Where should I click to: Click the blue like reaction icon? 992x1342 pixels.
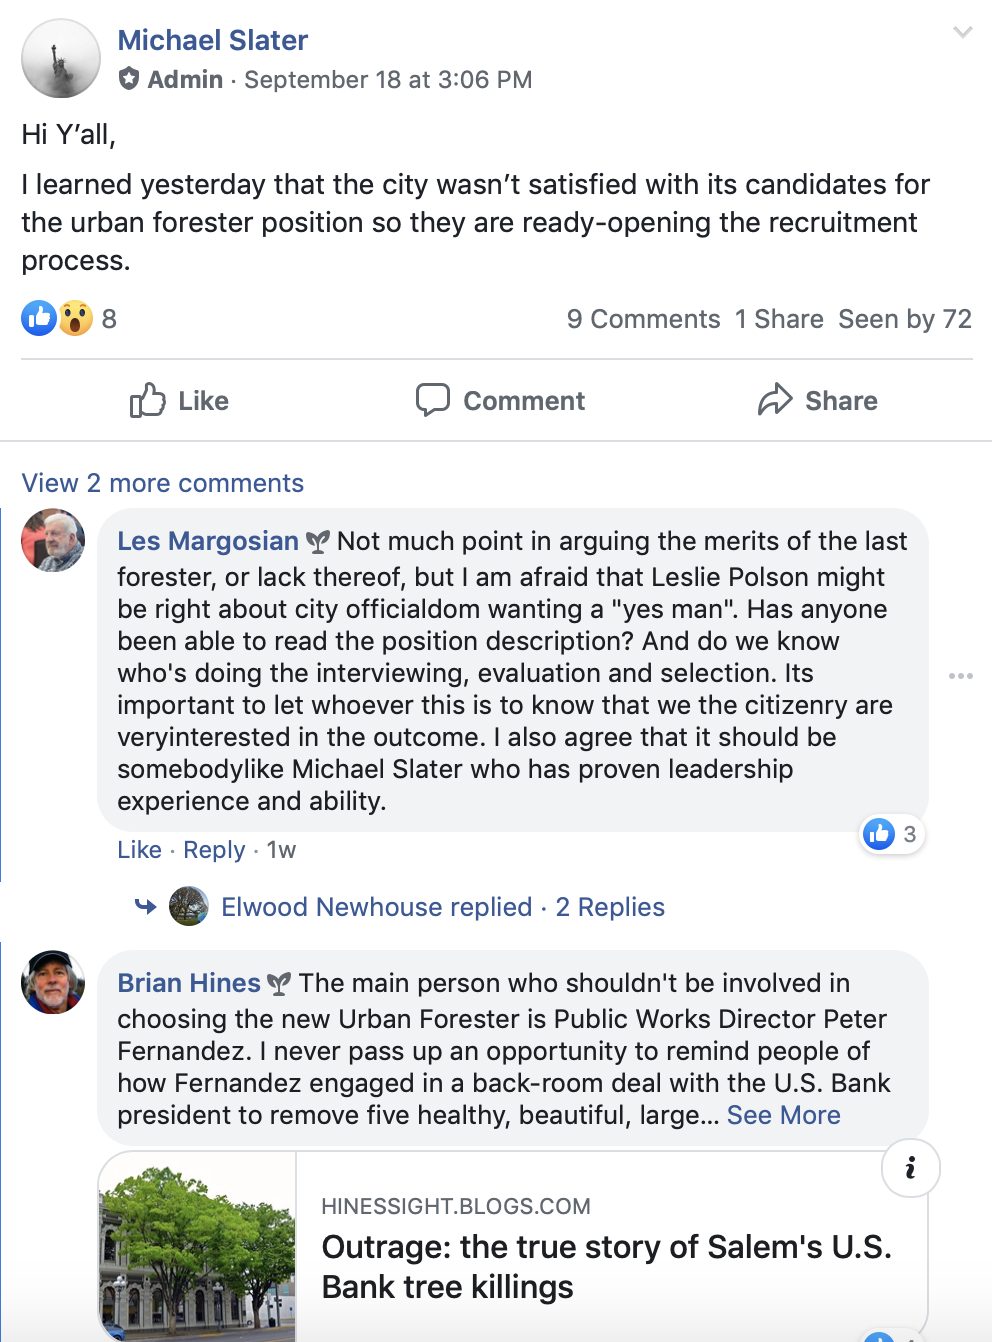[x=39, y=319]
